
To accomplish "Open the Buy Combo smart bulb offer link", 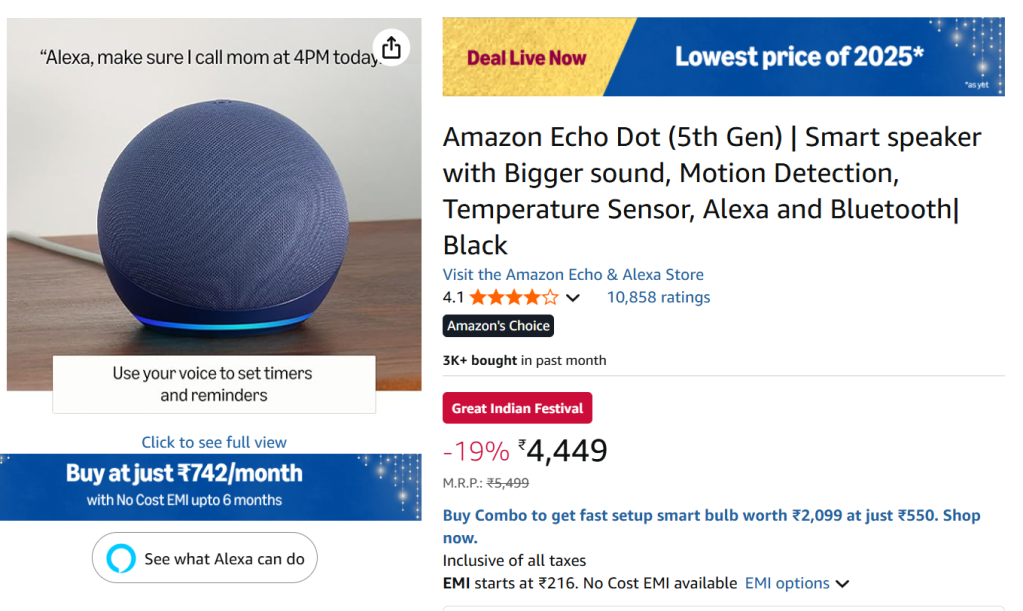I will tap(711, 526).
